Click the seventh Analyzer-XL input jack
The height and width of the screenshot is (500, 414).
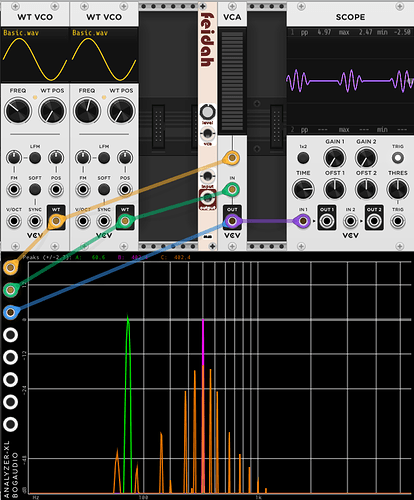click(11, 402)
